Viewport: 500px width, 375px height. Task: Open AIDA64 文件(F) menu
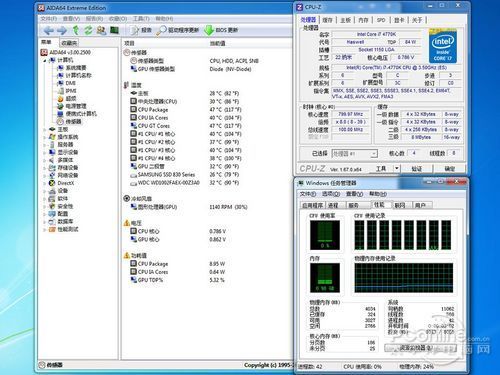[x=49, y=19]
